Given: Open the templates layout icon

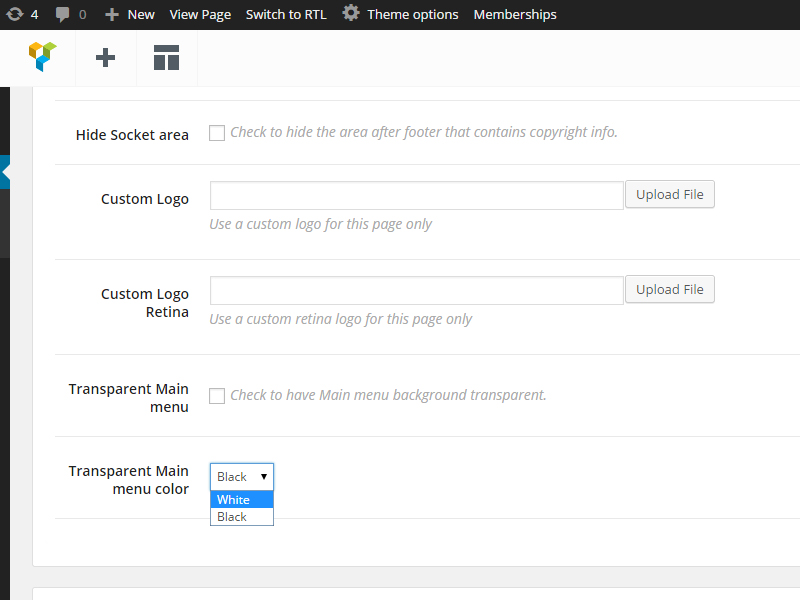Looking at the screenshot, I should [x=166, y=58].
